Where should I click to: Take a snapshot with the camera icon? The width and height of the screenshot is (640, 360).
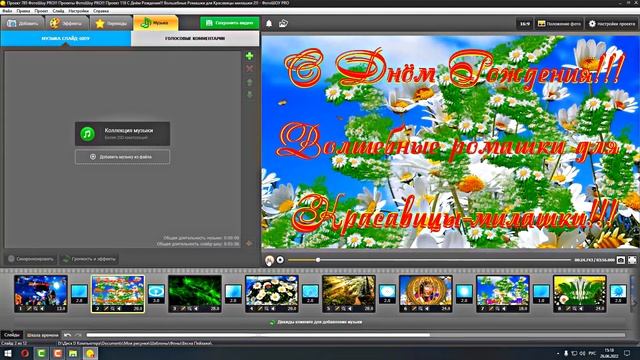(x=620, y=260)
